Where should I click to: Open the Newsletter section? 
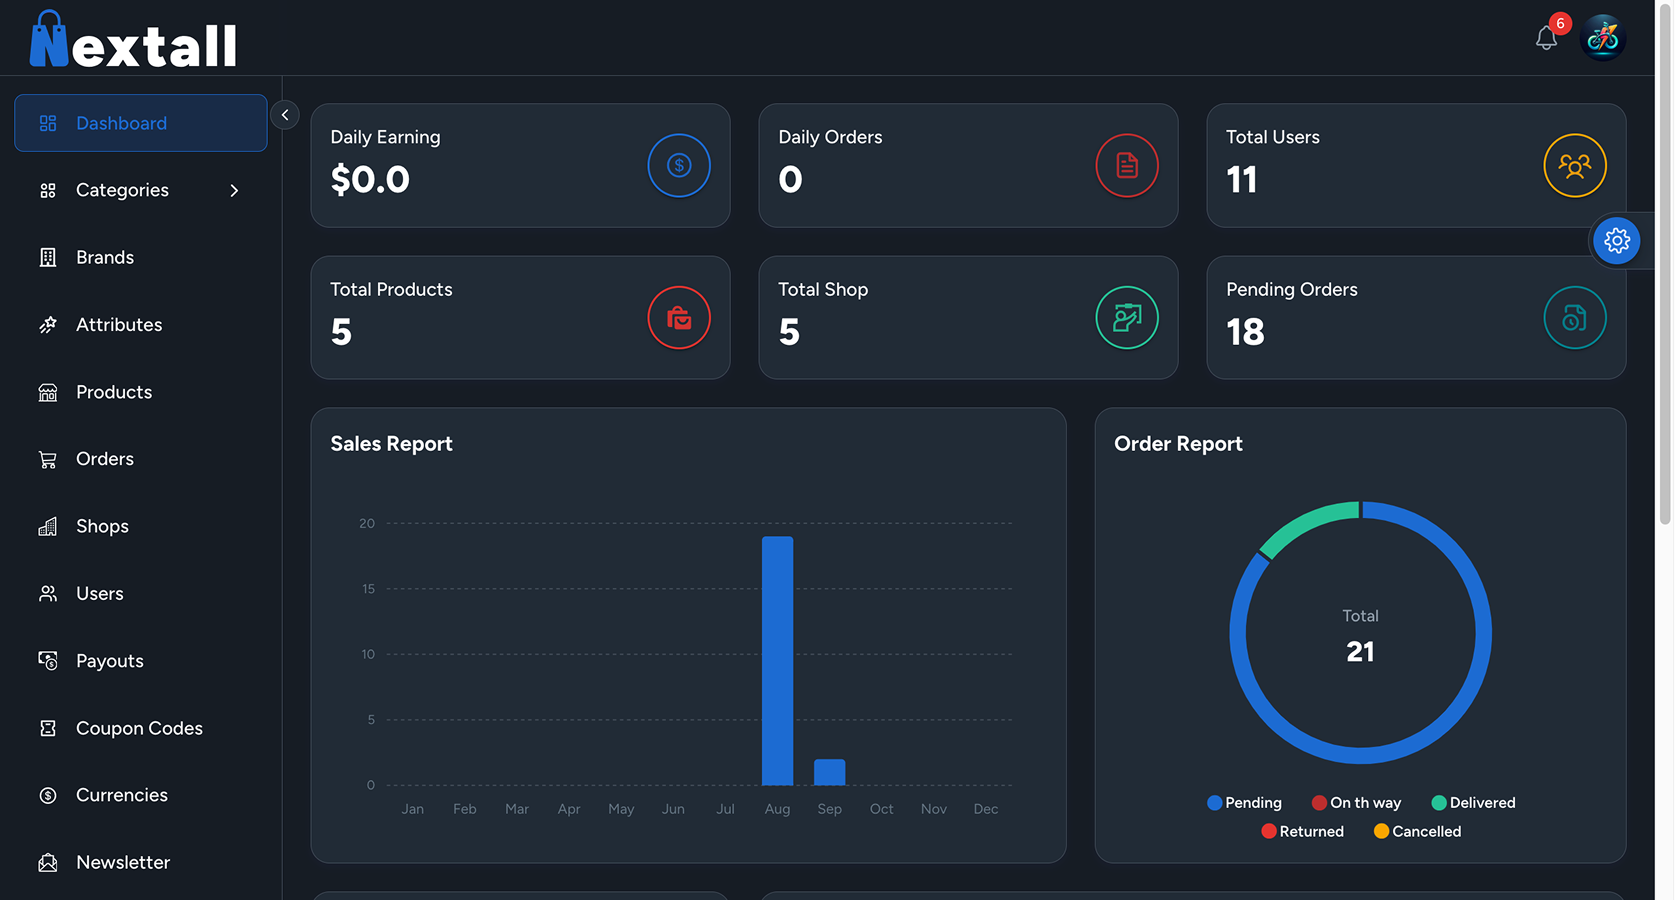[122, 862]
